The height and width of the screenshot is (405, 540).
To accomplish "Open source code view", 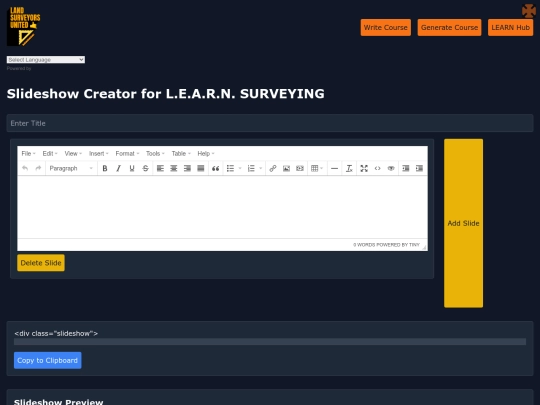I will click(377, 168).
